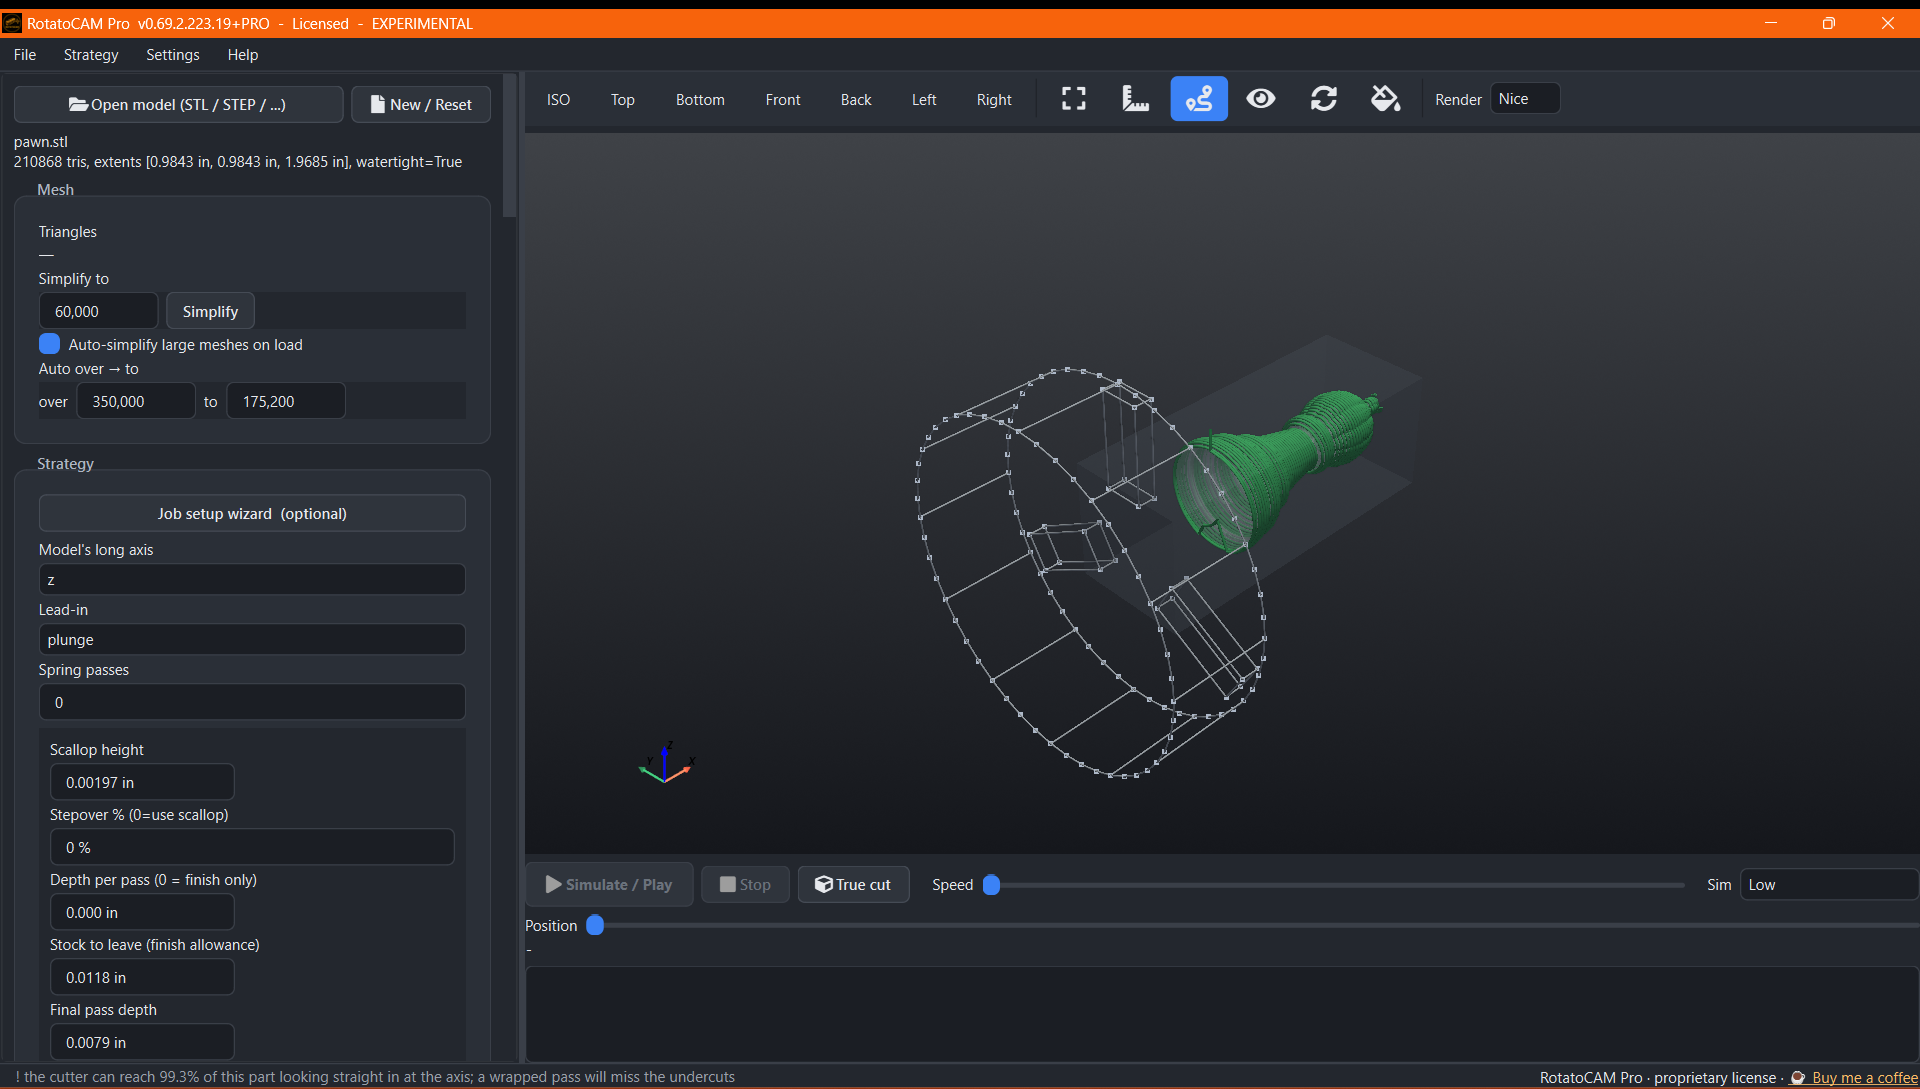Open the Job setup wizard
Image resolution: width=1920 pixels, height=1089 pixels.
click(252, 513)
